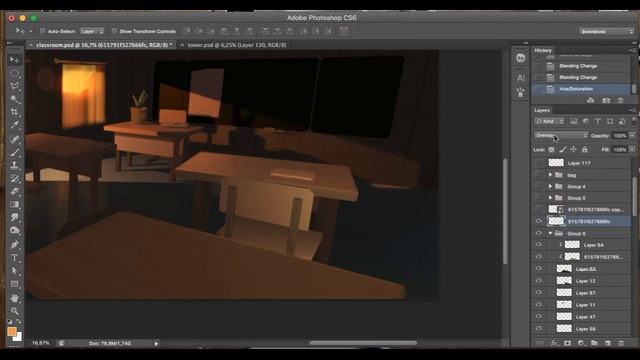Viewport: 640px width, 360px height.
Task: Expand the Group 4 folder
Action: click(550, 186)
